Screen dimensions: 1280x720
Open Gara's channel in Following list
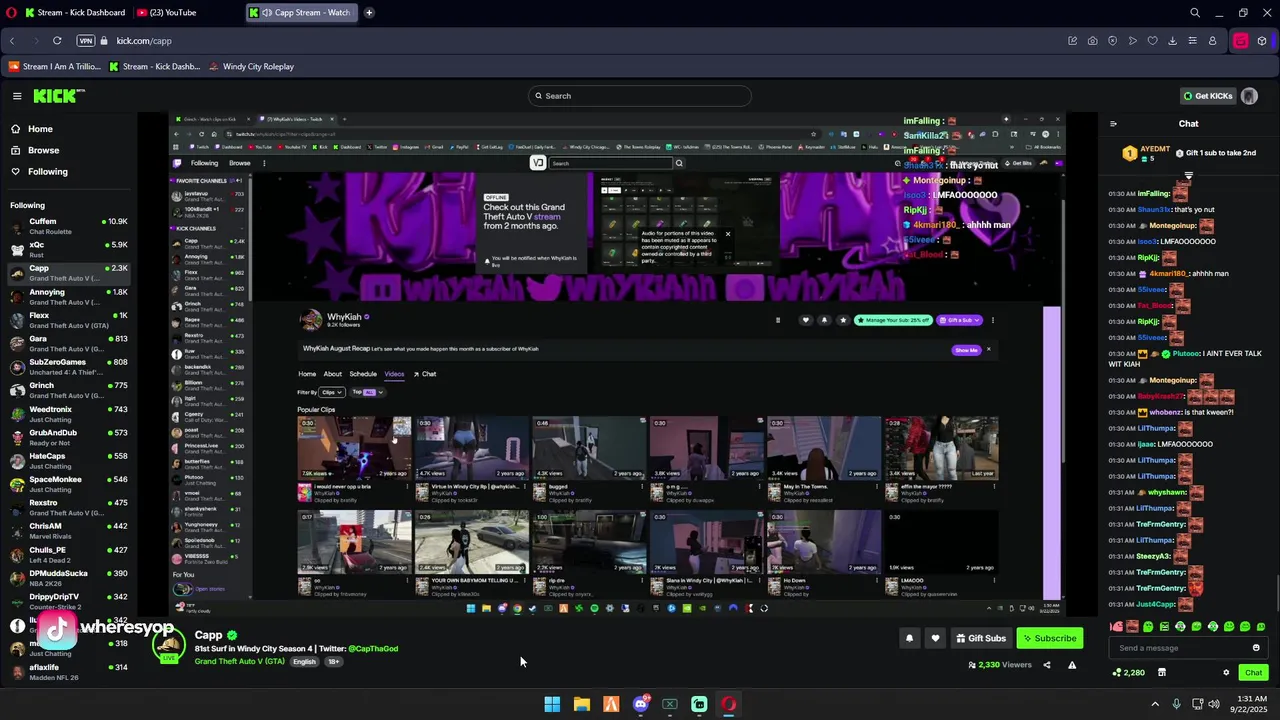[68, 343]
